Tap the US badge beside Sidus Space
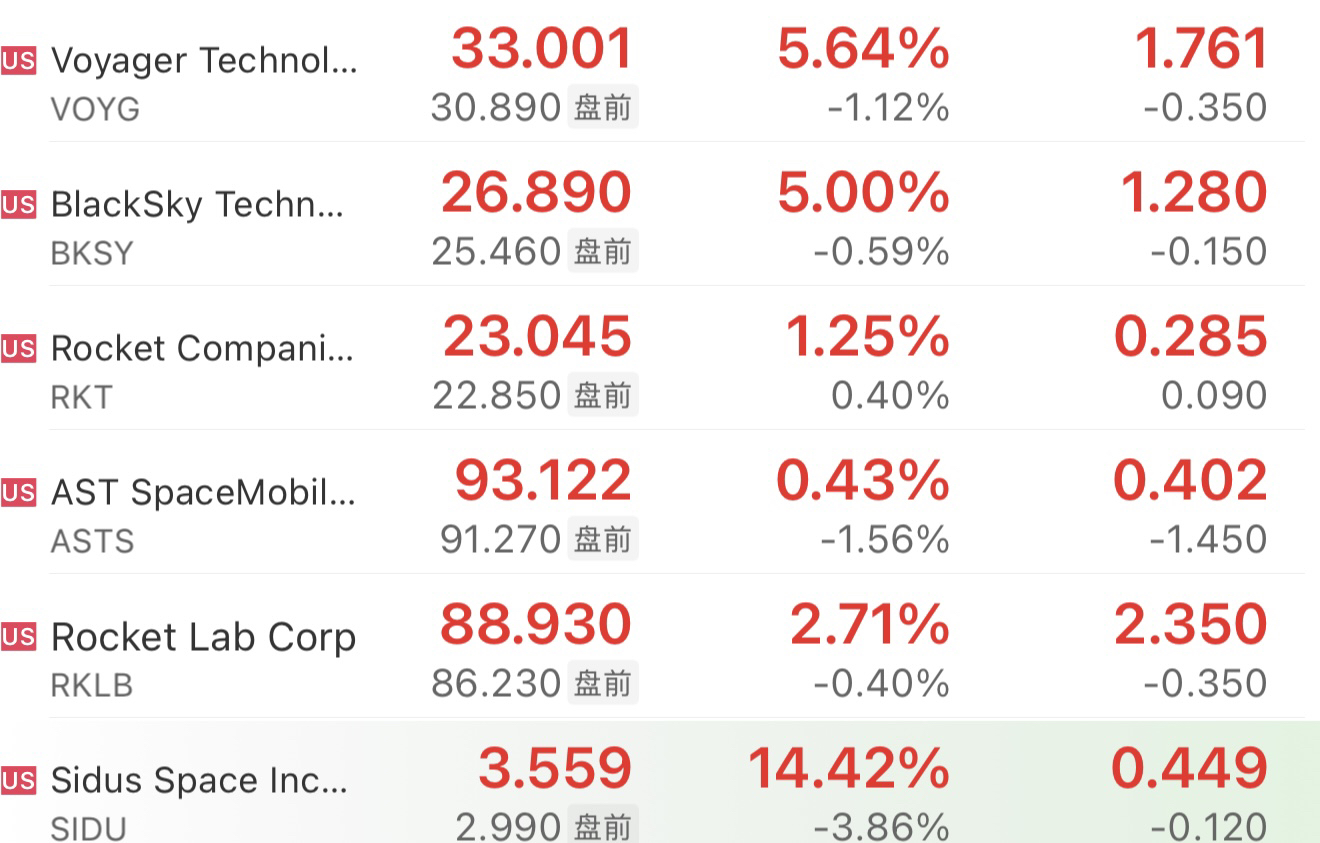Viewport: 1320px width, 843px height. coord(19,781)
